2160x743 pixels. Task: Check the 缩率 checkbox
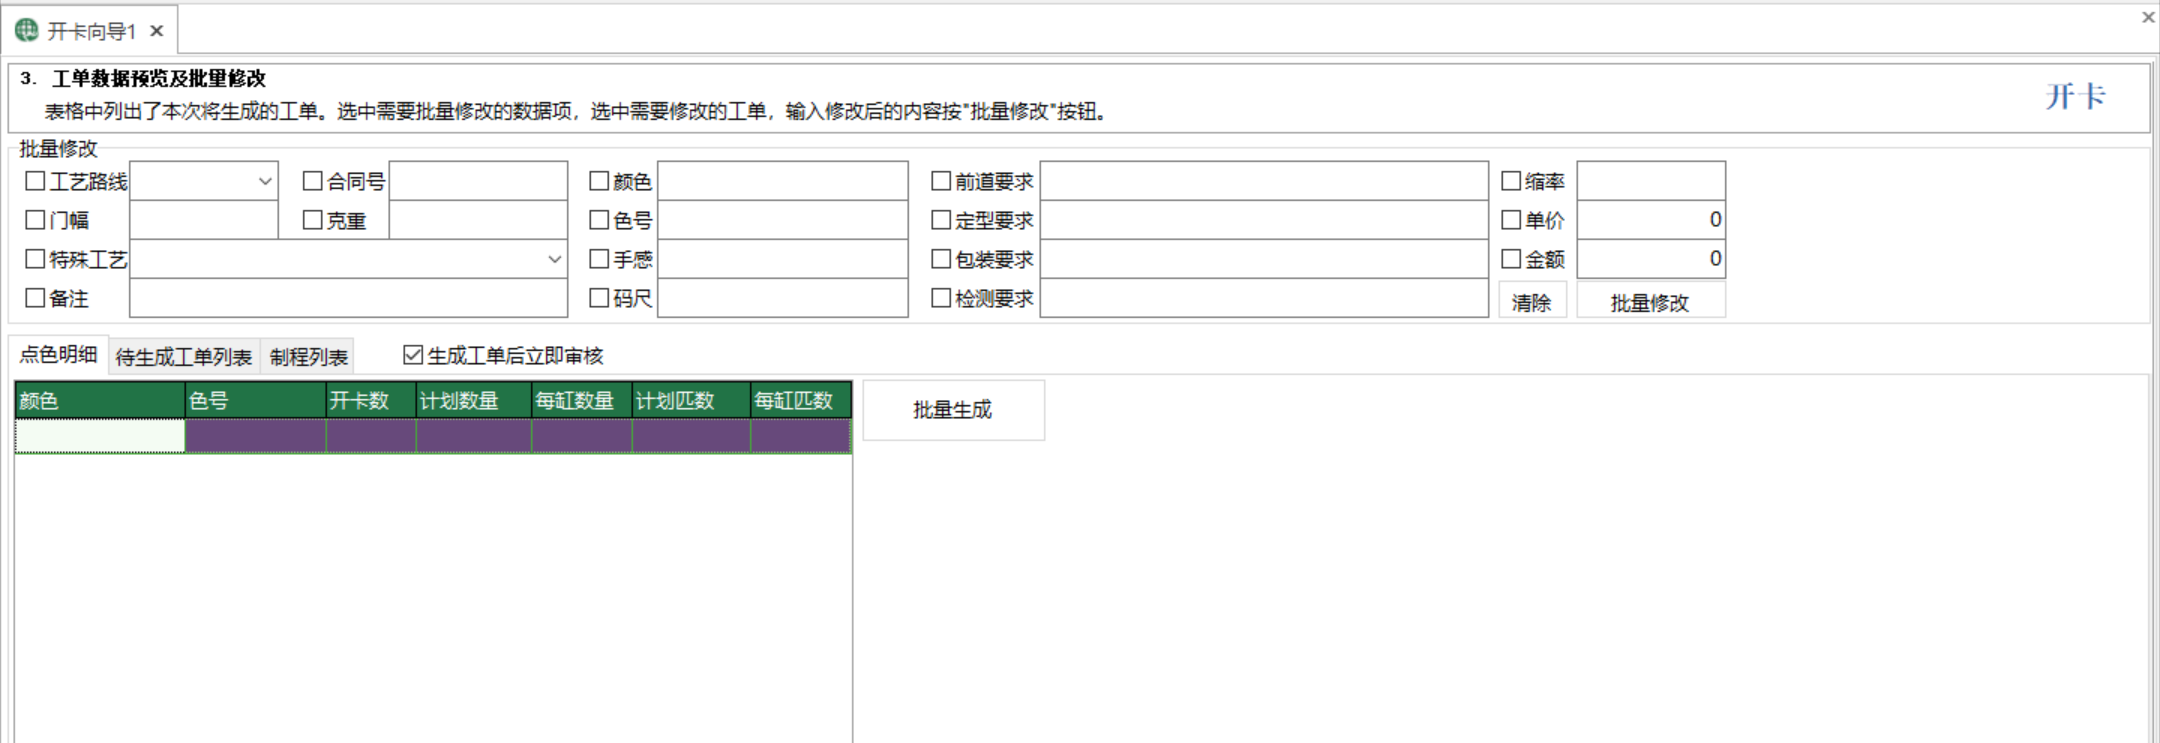point(1511,181)
